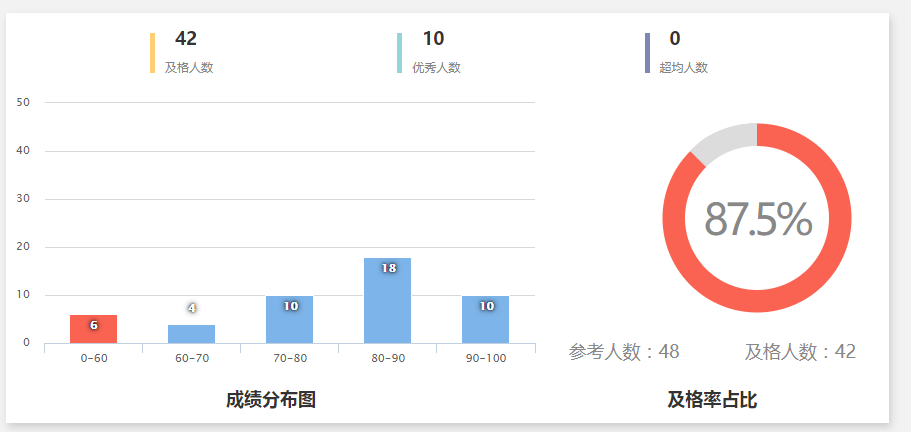Screen dimensions: 911x432
Task: Click the red 0-60 score bar
Action: point(93,330)
